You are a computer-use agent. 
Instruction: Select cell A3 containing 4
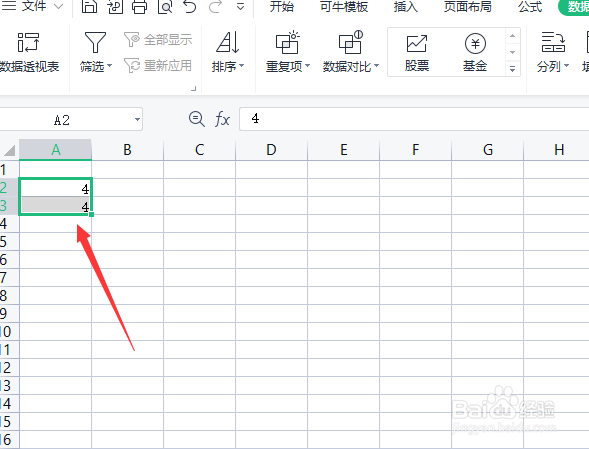tap(56, 206)
